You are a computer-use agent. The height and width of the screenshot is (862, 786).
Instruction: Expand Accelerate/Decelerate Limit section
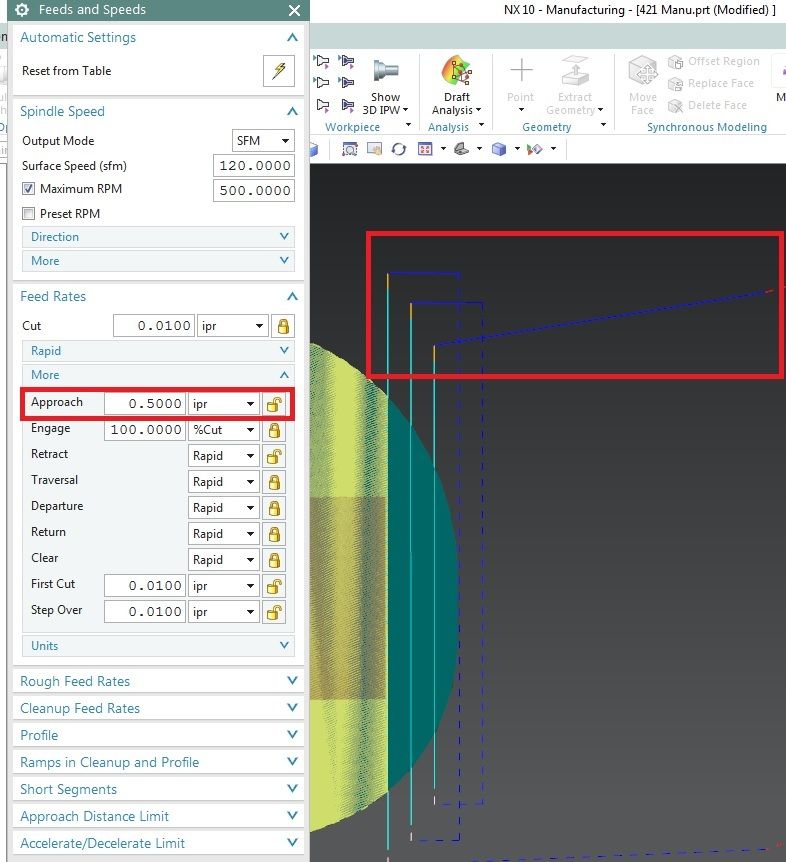(158, 843)
